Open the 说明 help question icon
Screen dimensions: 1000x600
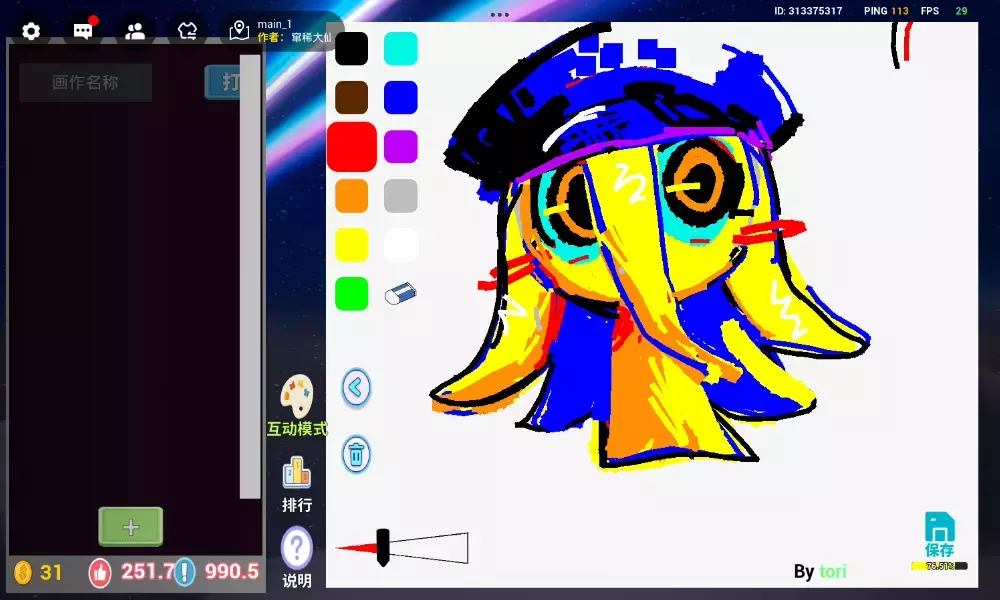pyautogui.click(x=297, y=548)
